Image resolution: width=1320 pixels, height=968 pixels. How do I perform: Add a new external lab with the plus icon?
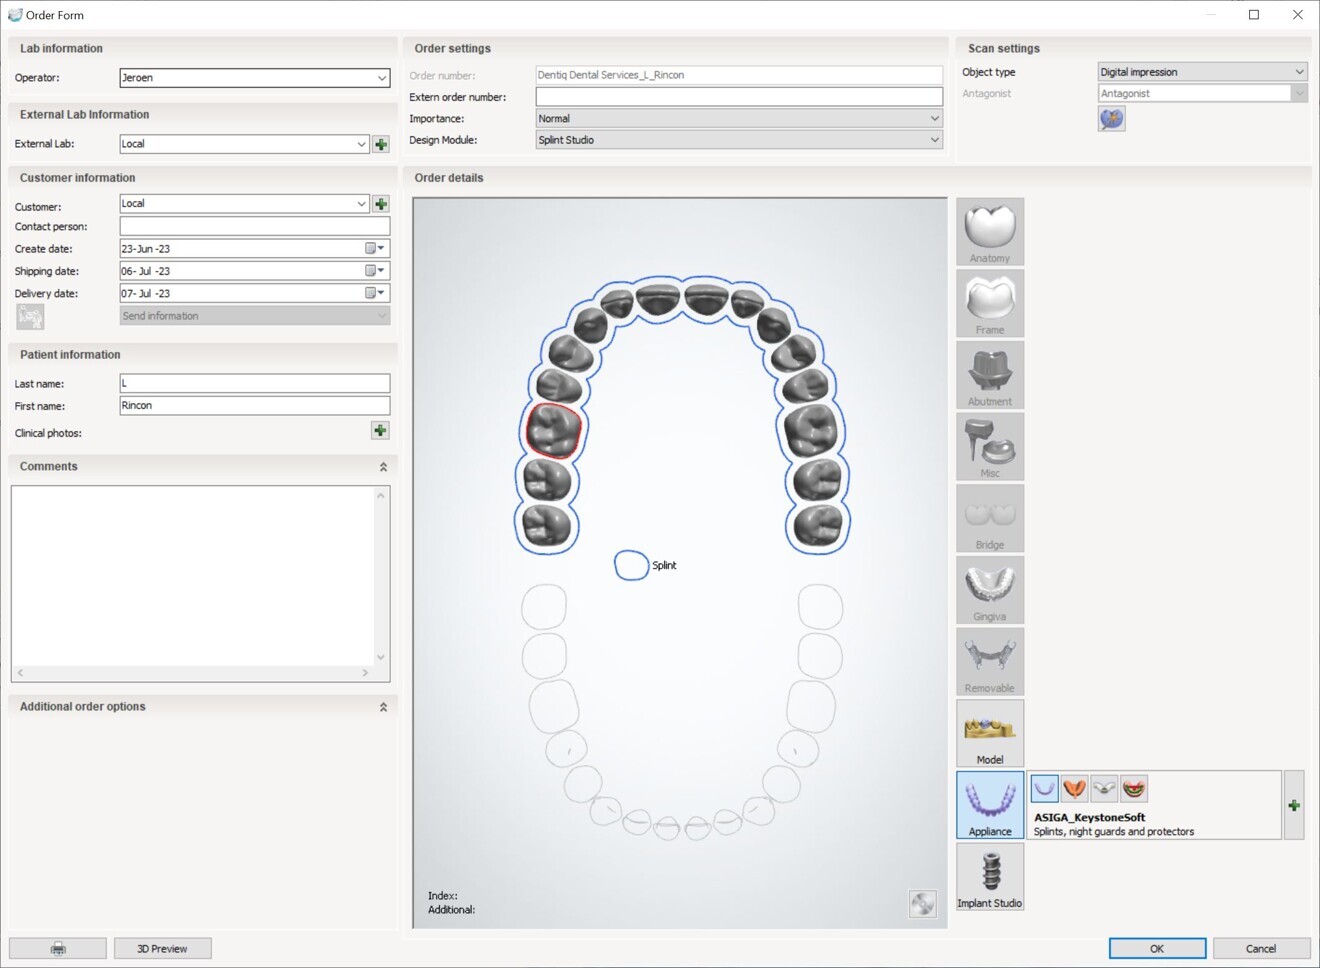pos(380,143)
